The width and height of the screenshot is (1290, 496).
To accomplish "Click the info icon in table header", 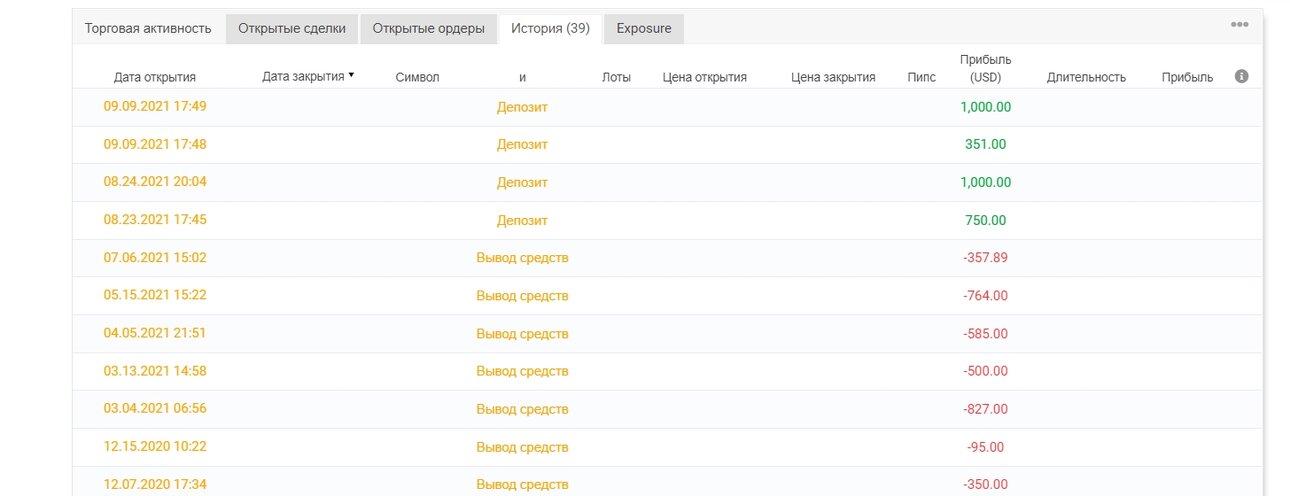I will click(1242, 76).
